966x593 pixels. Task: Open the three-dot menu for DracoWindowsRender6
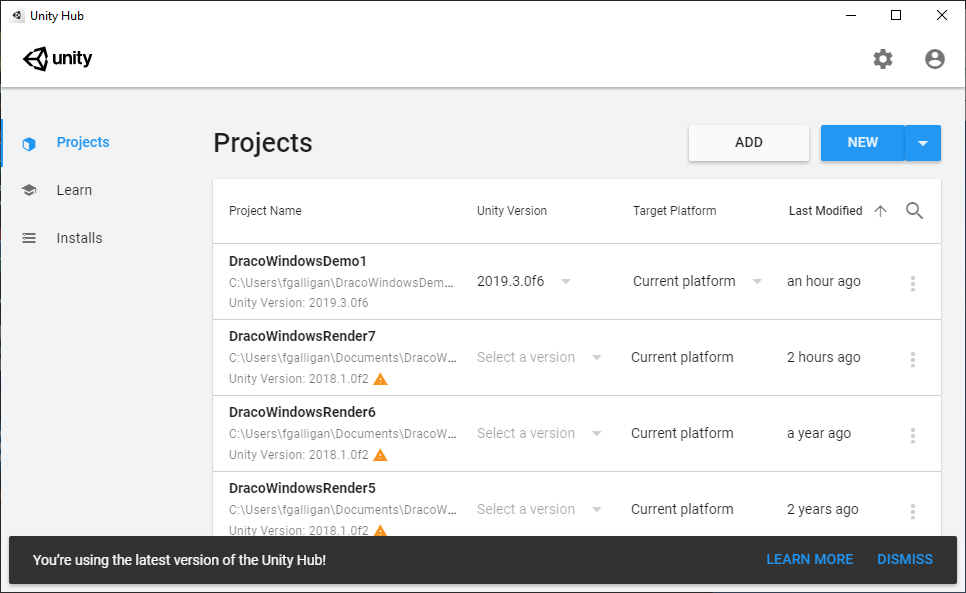[912, 435]
